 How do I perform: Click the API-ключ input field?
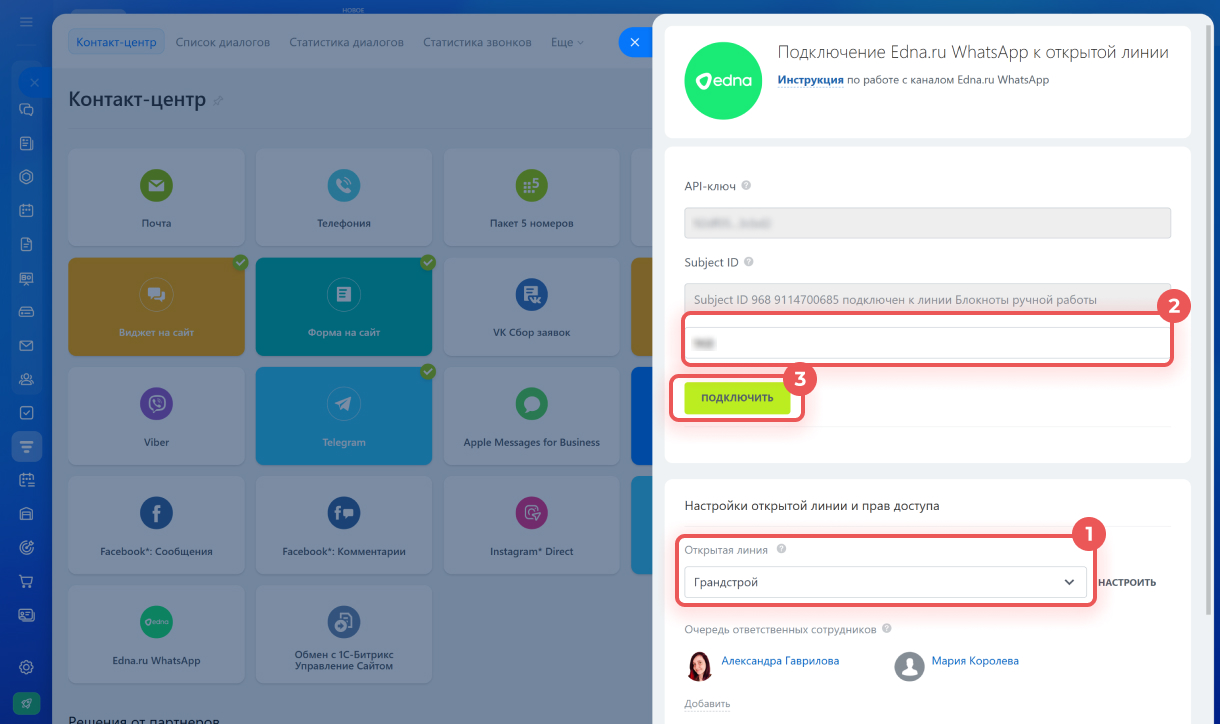(927, 222)
